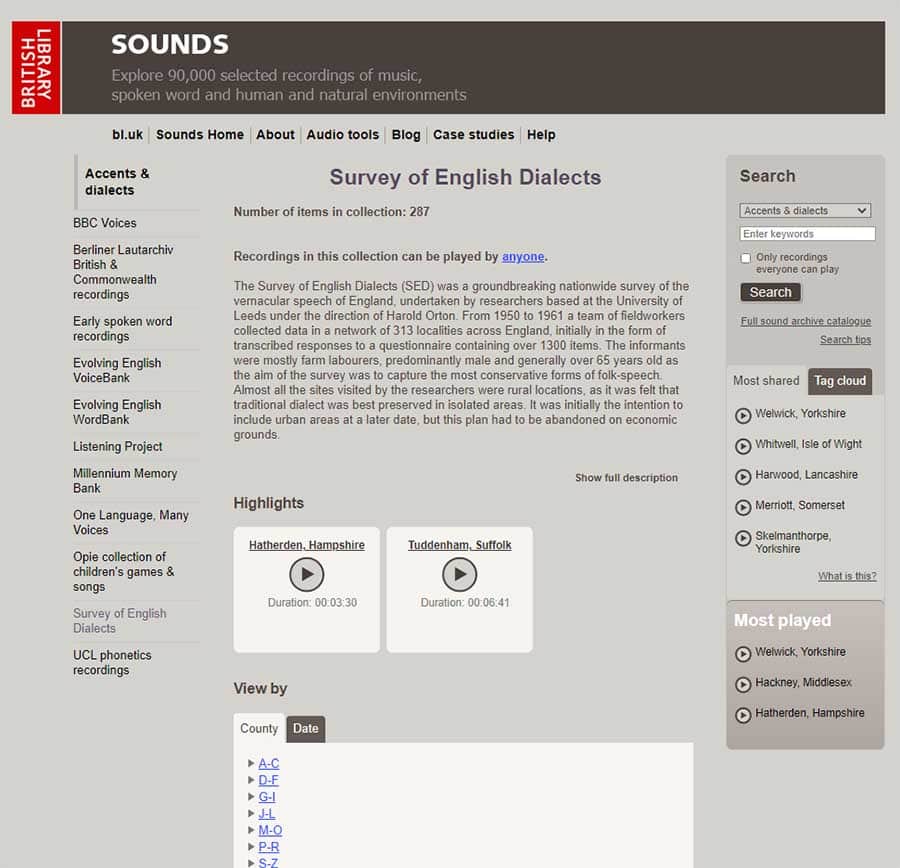Switch to the Tag cloud tab
Screen dimensions: 900x868
pos(840,381)
